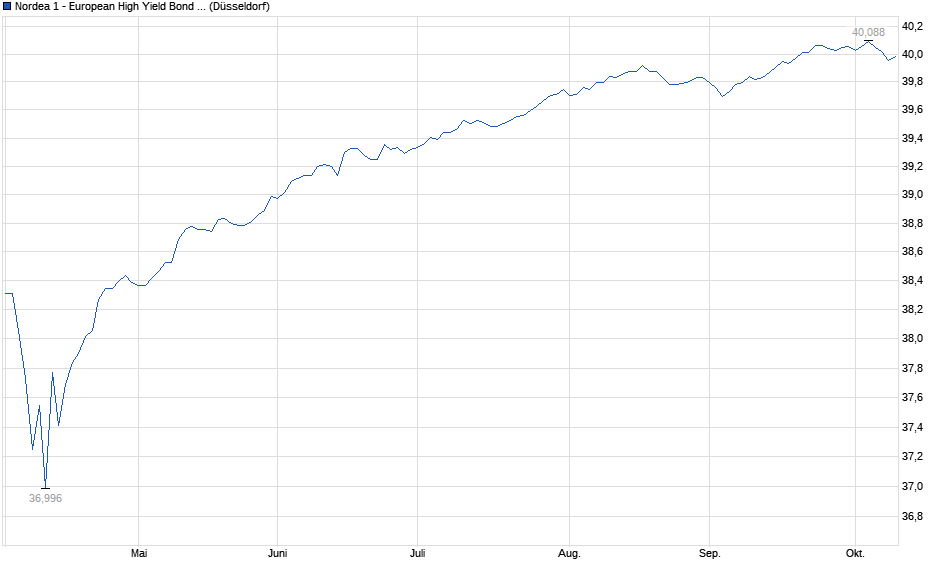Click the 39,0 price axis label

point(912,195)
